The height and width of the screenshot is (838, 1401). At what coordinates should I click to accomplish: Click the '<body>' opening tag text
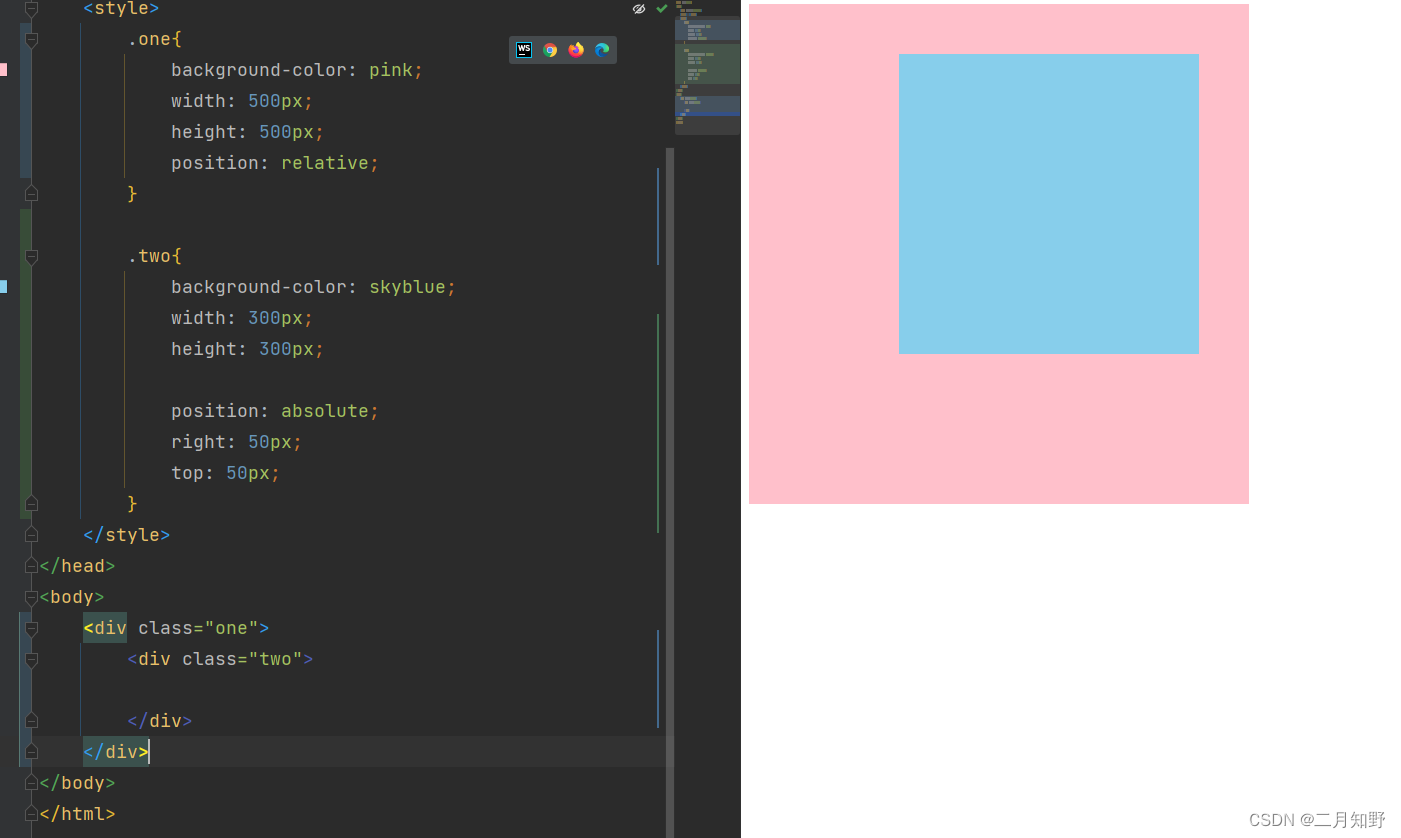click(72, 597)
